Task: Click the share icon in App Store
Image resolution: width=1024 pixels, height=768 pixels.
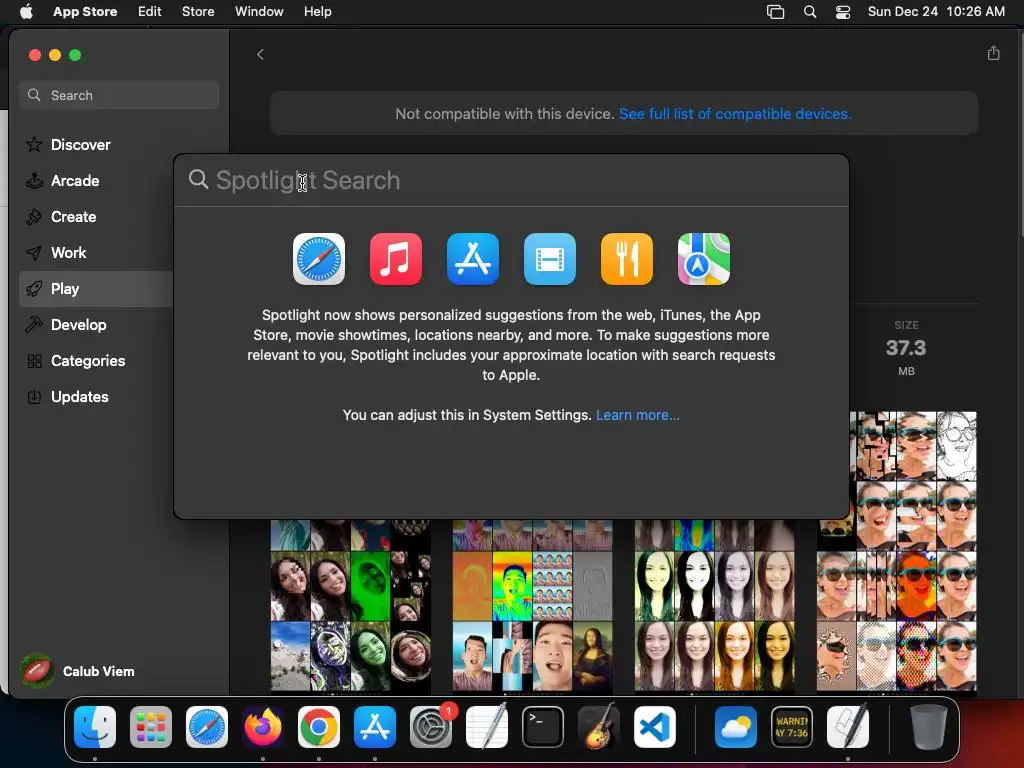Action: [993, 54]
